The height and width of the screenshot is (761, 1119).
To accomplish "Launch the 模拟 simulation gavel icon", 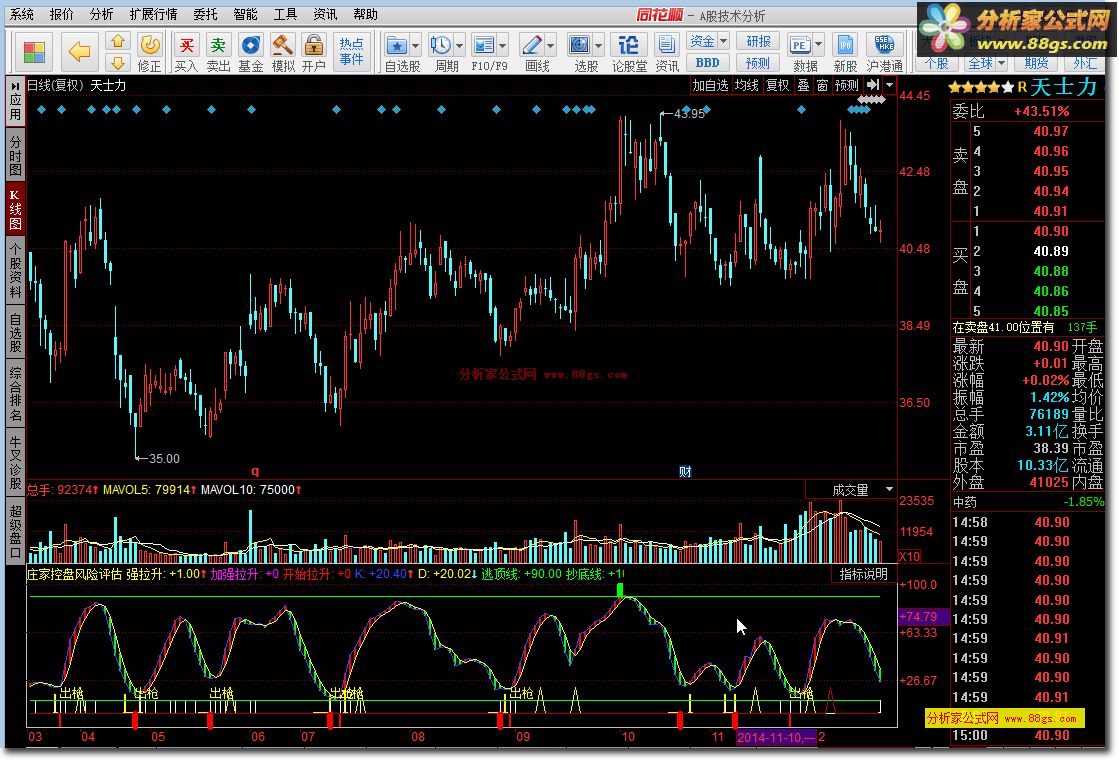I will pyautogui.click(x=283, y=52).
